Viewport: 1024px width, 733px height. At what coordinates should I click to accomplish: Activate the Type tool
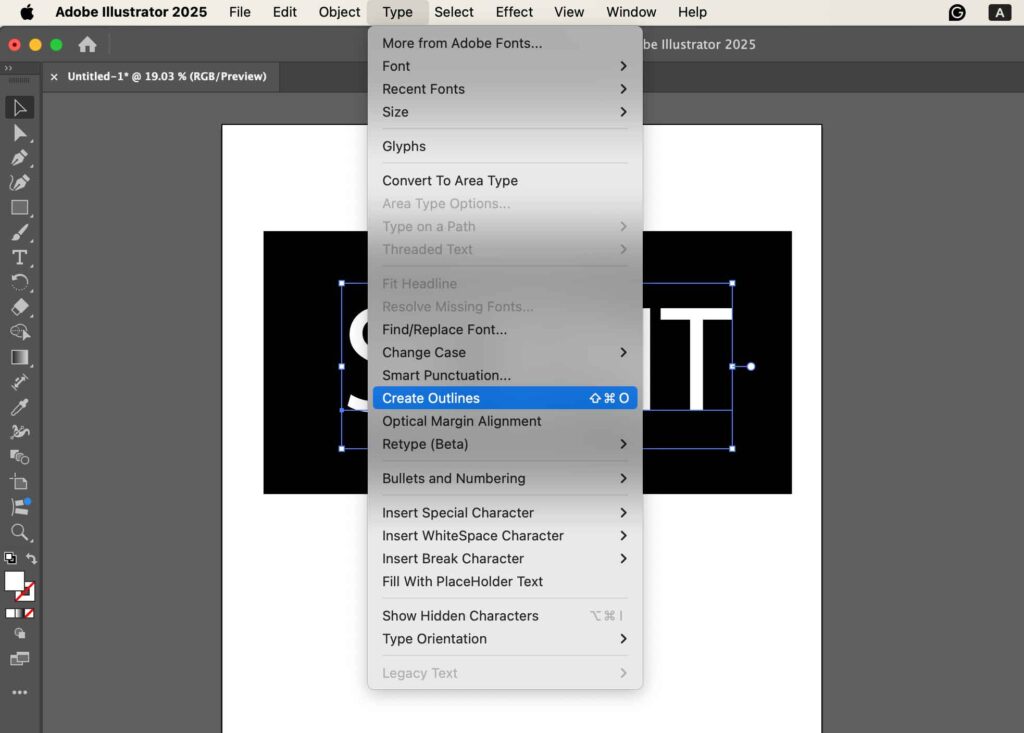pos(19,257)
